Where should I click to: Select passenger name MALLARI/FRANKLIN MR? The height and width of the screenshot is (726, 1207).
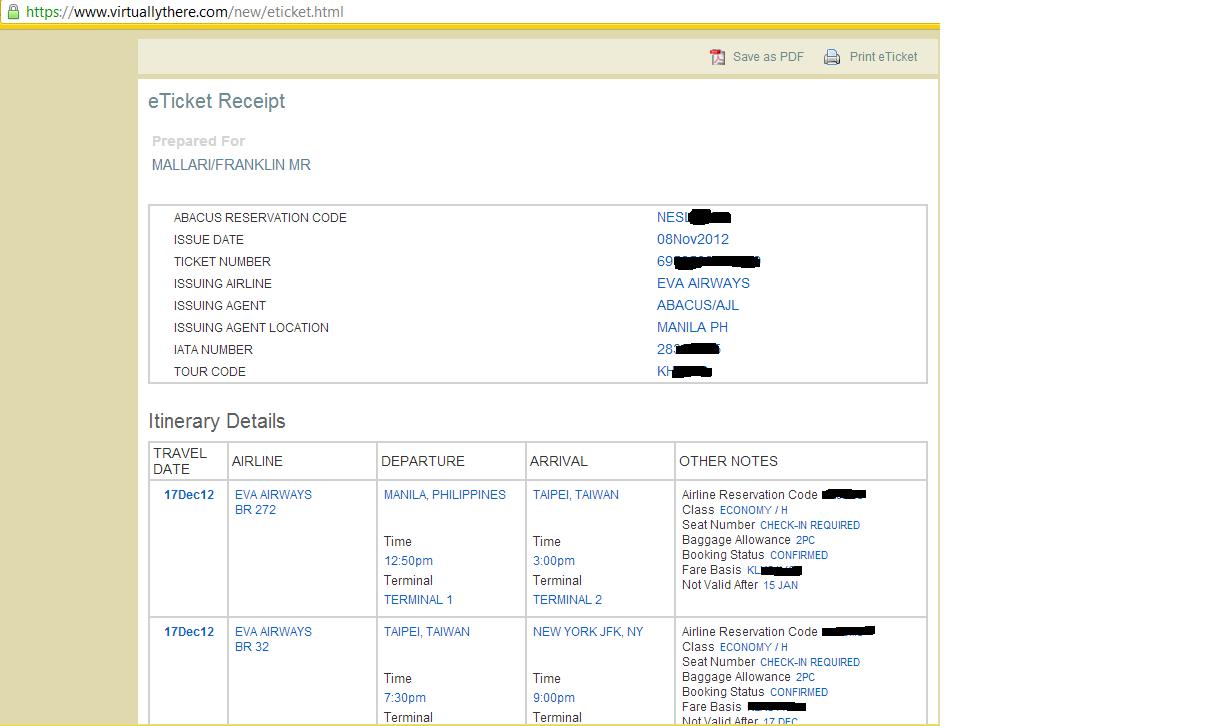point(231,165)
